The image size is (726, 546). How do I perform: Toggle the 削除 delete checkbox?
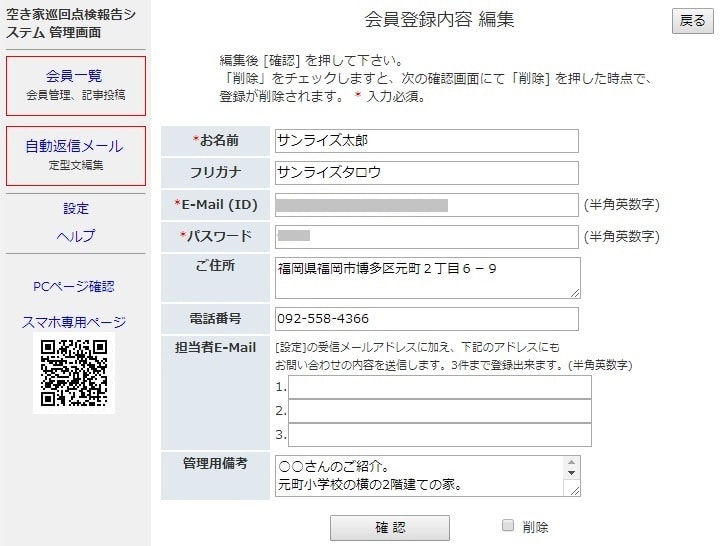click(x=508, y=525)
